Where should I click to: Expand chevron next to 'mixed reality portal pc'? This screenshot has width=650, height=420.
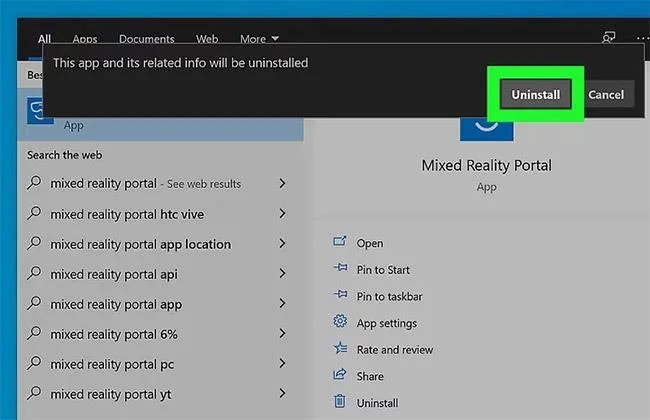click(282, 363)
